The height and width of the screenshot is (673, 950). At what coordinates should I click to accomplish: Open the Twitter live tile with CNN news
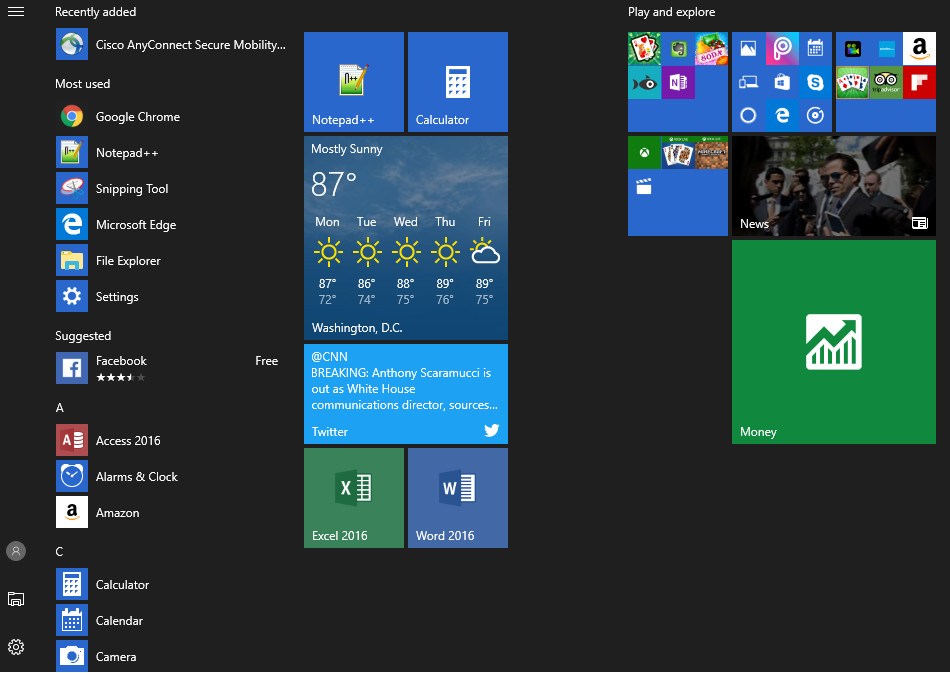tap(406, 394)
